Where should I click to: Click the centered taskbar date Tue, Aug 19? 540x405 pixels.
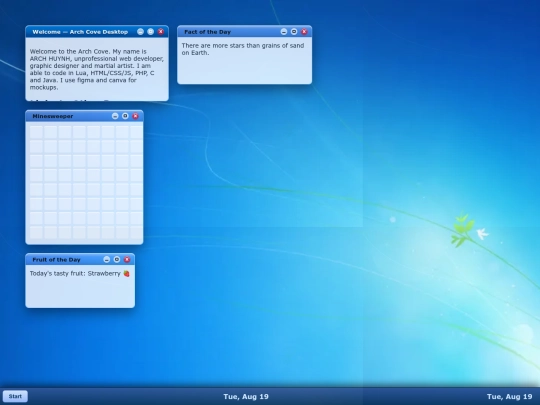pos(246,396)
